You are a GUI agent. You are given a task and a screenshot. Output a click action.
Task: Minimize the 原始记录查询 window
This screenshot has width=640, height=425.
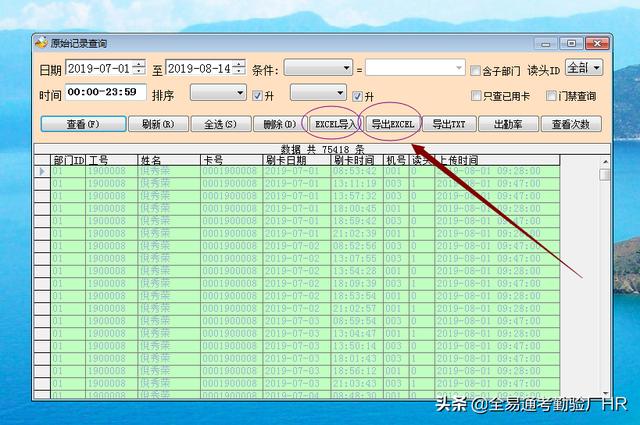pos(546,44)
